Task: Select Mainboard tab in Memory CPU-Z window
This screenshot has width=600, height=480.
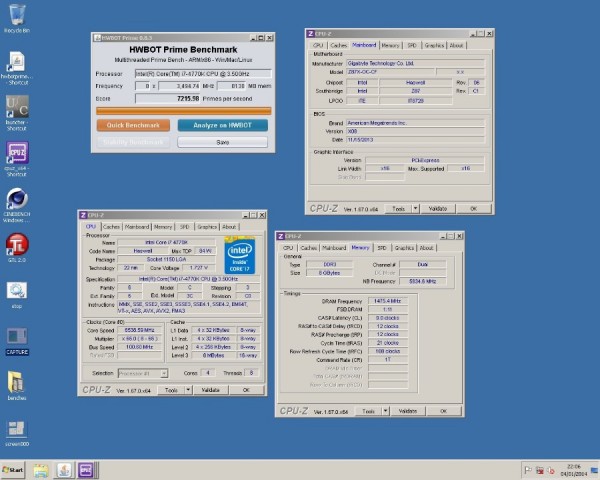Action: click(334, 248)
